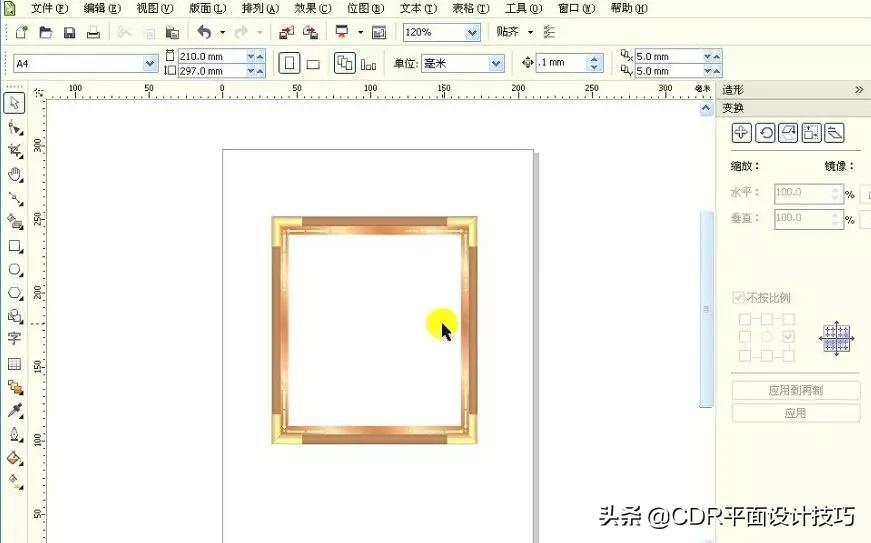Click the 造形 docker title
The image size is (871, 543).
[x=733, y=89]
